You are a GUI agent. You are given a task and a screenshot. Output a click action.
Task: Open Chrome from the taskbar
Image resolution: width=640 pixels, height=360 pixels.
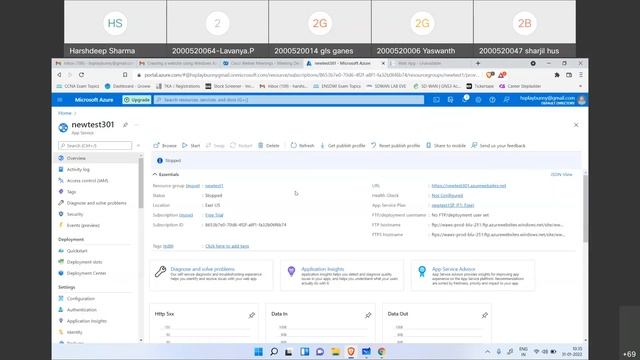point(382,352)
